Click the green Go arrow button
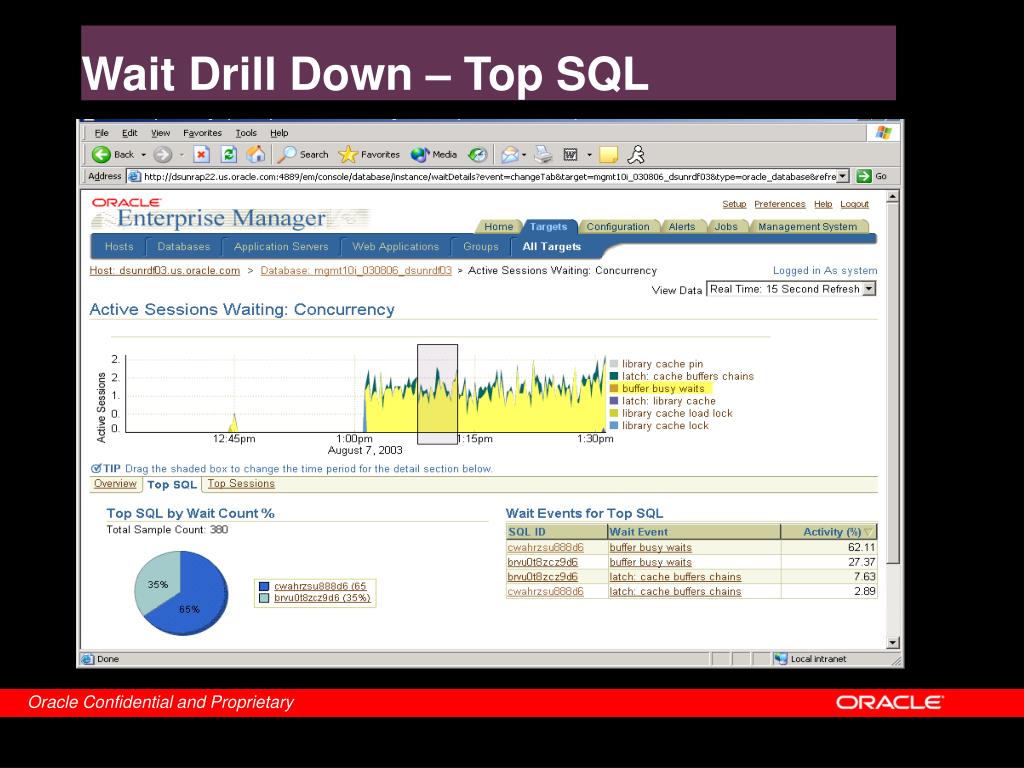This screenshot has height=768, width=1024. tap(864, 176)
